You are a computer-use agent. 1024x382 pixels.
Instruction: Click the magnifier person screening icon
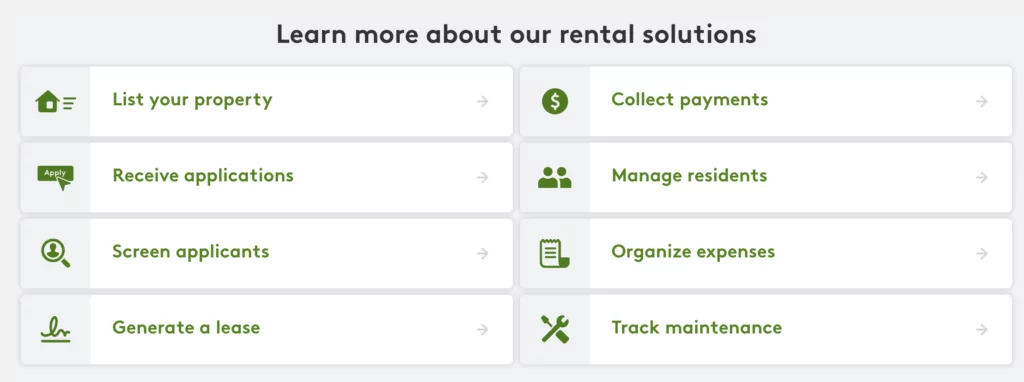pos(56,253)
